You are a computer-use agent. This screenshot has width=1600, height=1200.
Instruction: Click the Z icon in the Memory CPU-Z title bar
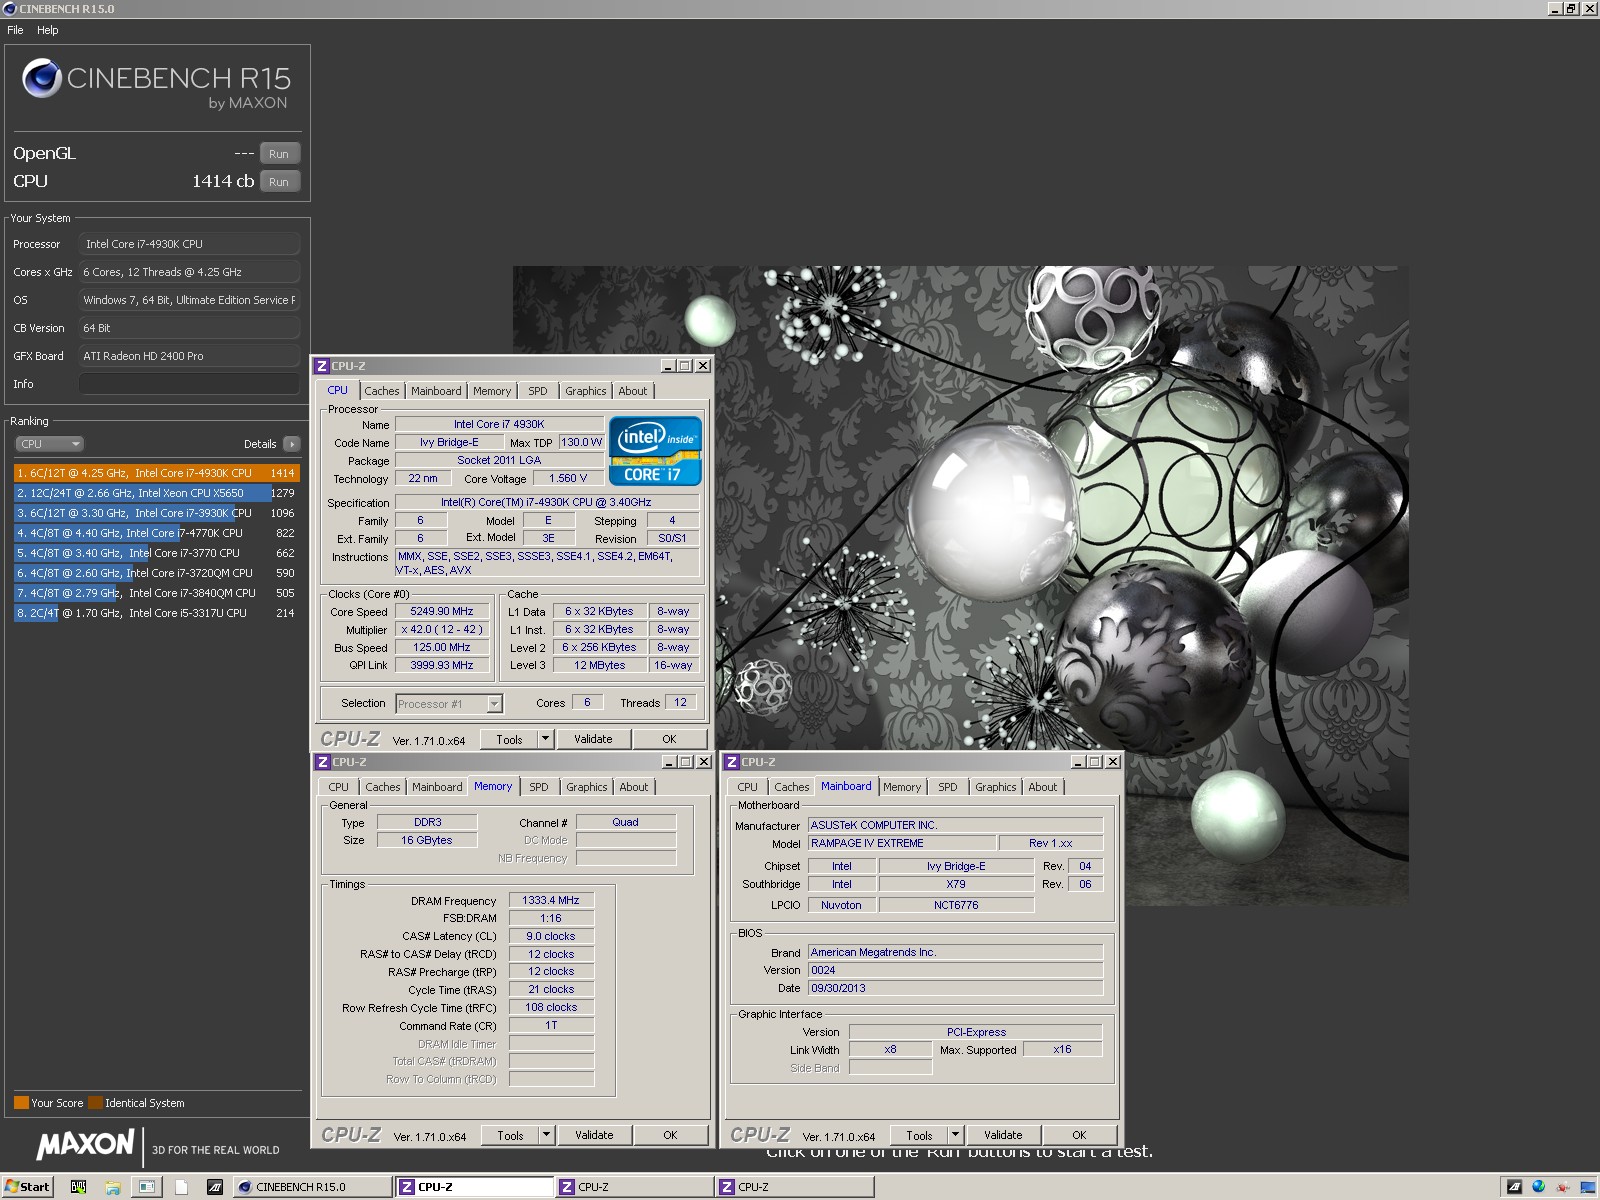coord(322,762)
